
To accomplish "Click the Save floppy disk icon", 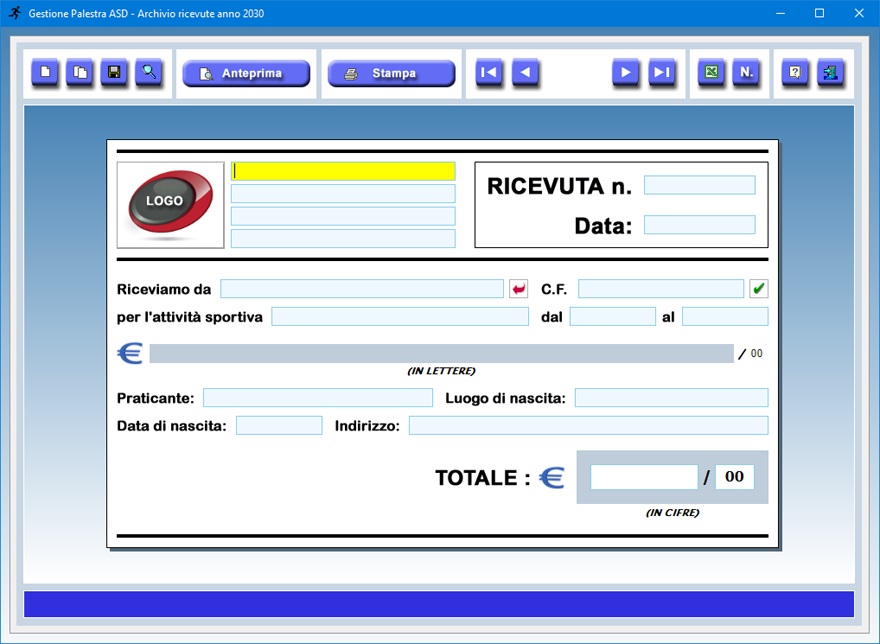I will (114, 72).
